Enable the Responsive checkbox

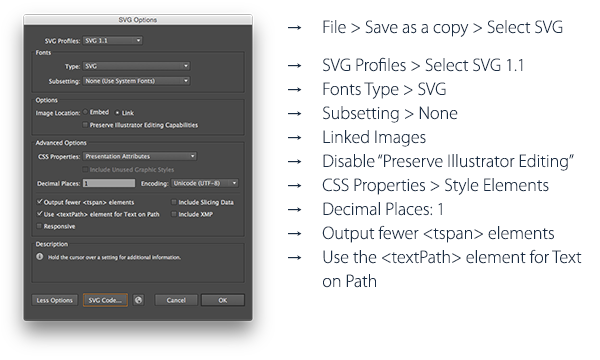click(x=39, y=226)
